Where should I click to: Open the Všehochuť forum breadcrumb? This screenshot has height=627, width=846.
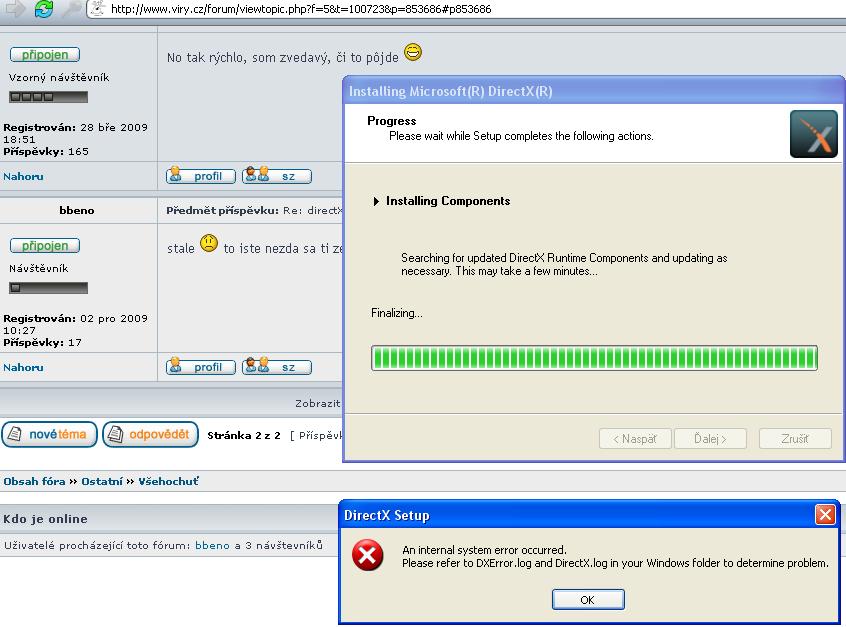167,482
